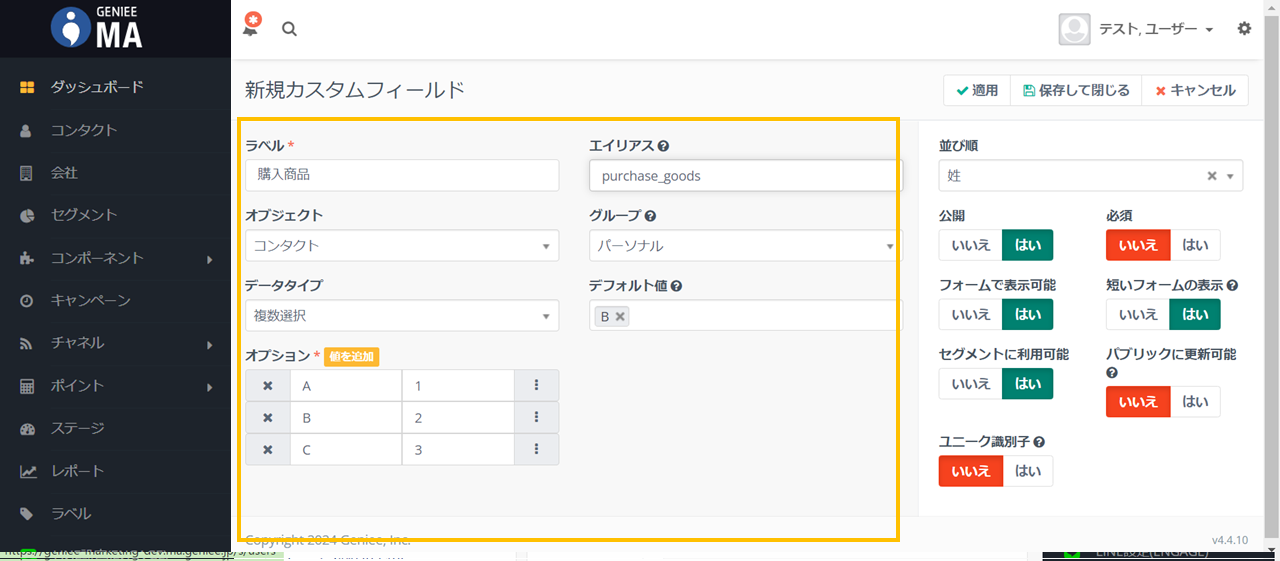Click the キャンセル button
Screen dimensions: 1280x561
click(x=1195, y=90)
